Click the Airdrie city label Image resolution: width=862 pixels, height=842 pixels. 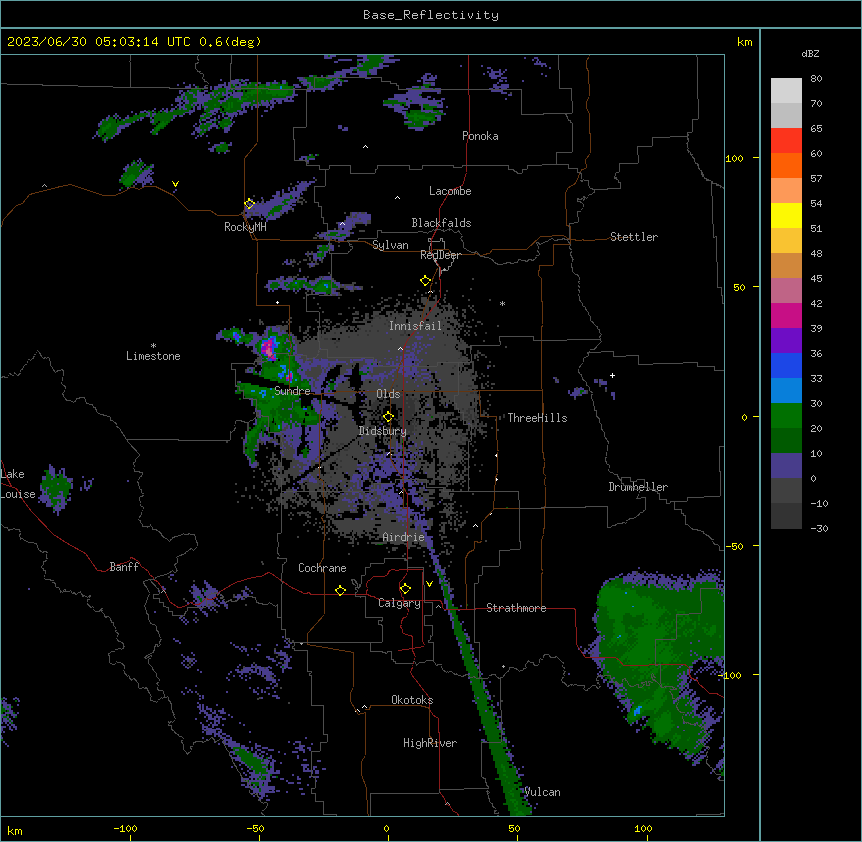click(403, 537)
